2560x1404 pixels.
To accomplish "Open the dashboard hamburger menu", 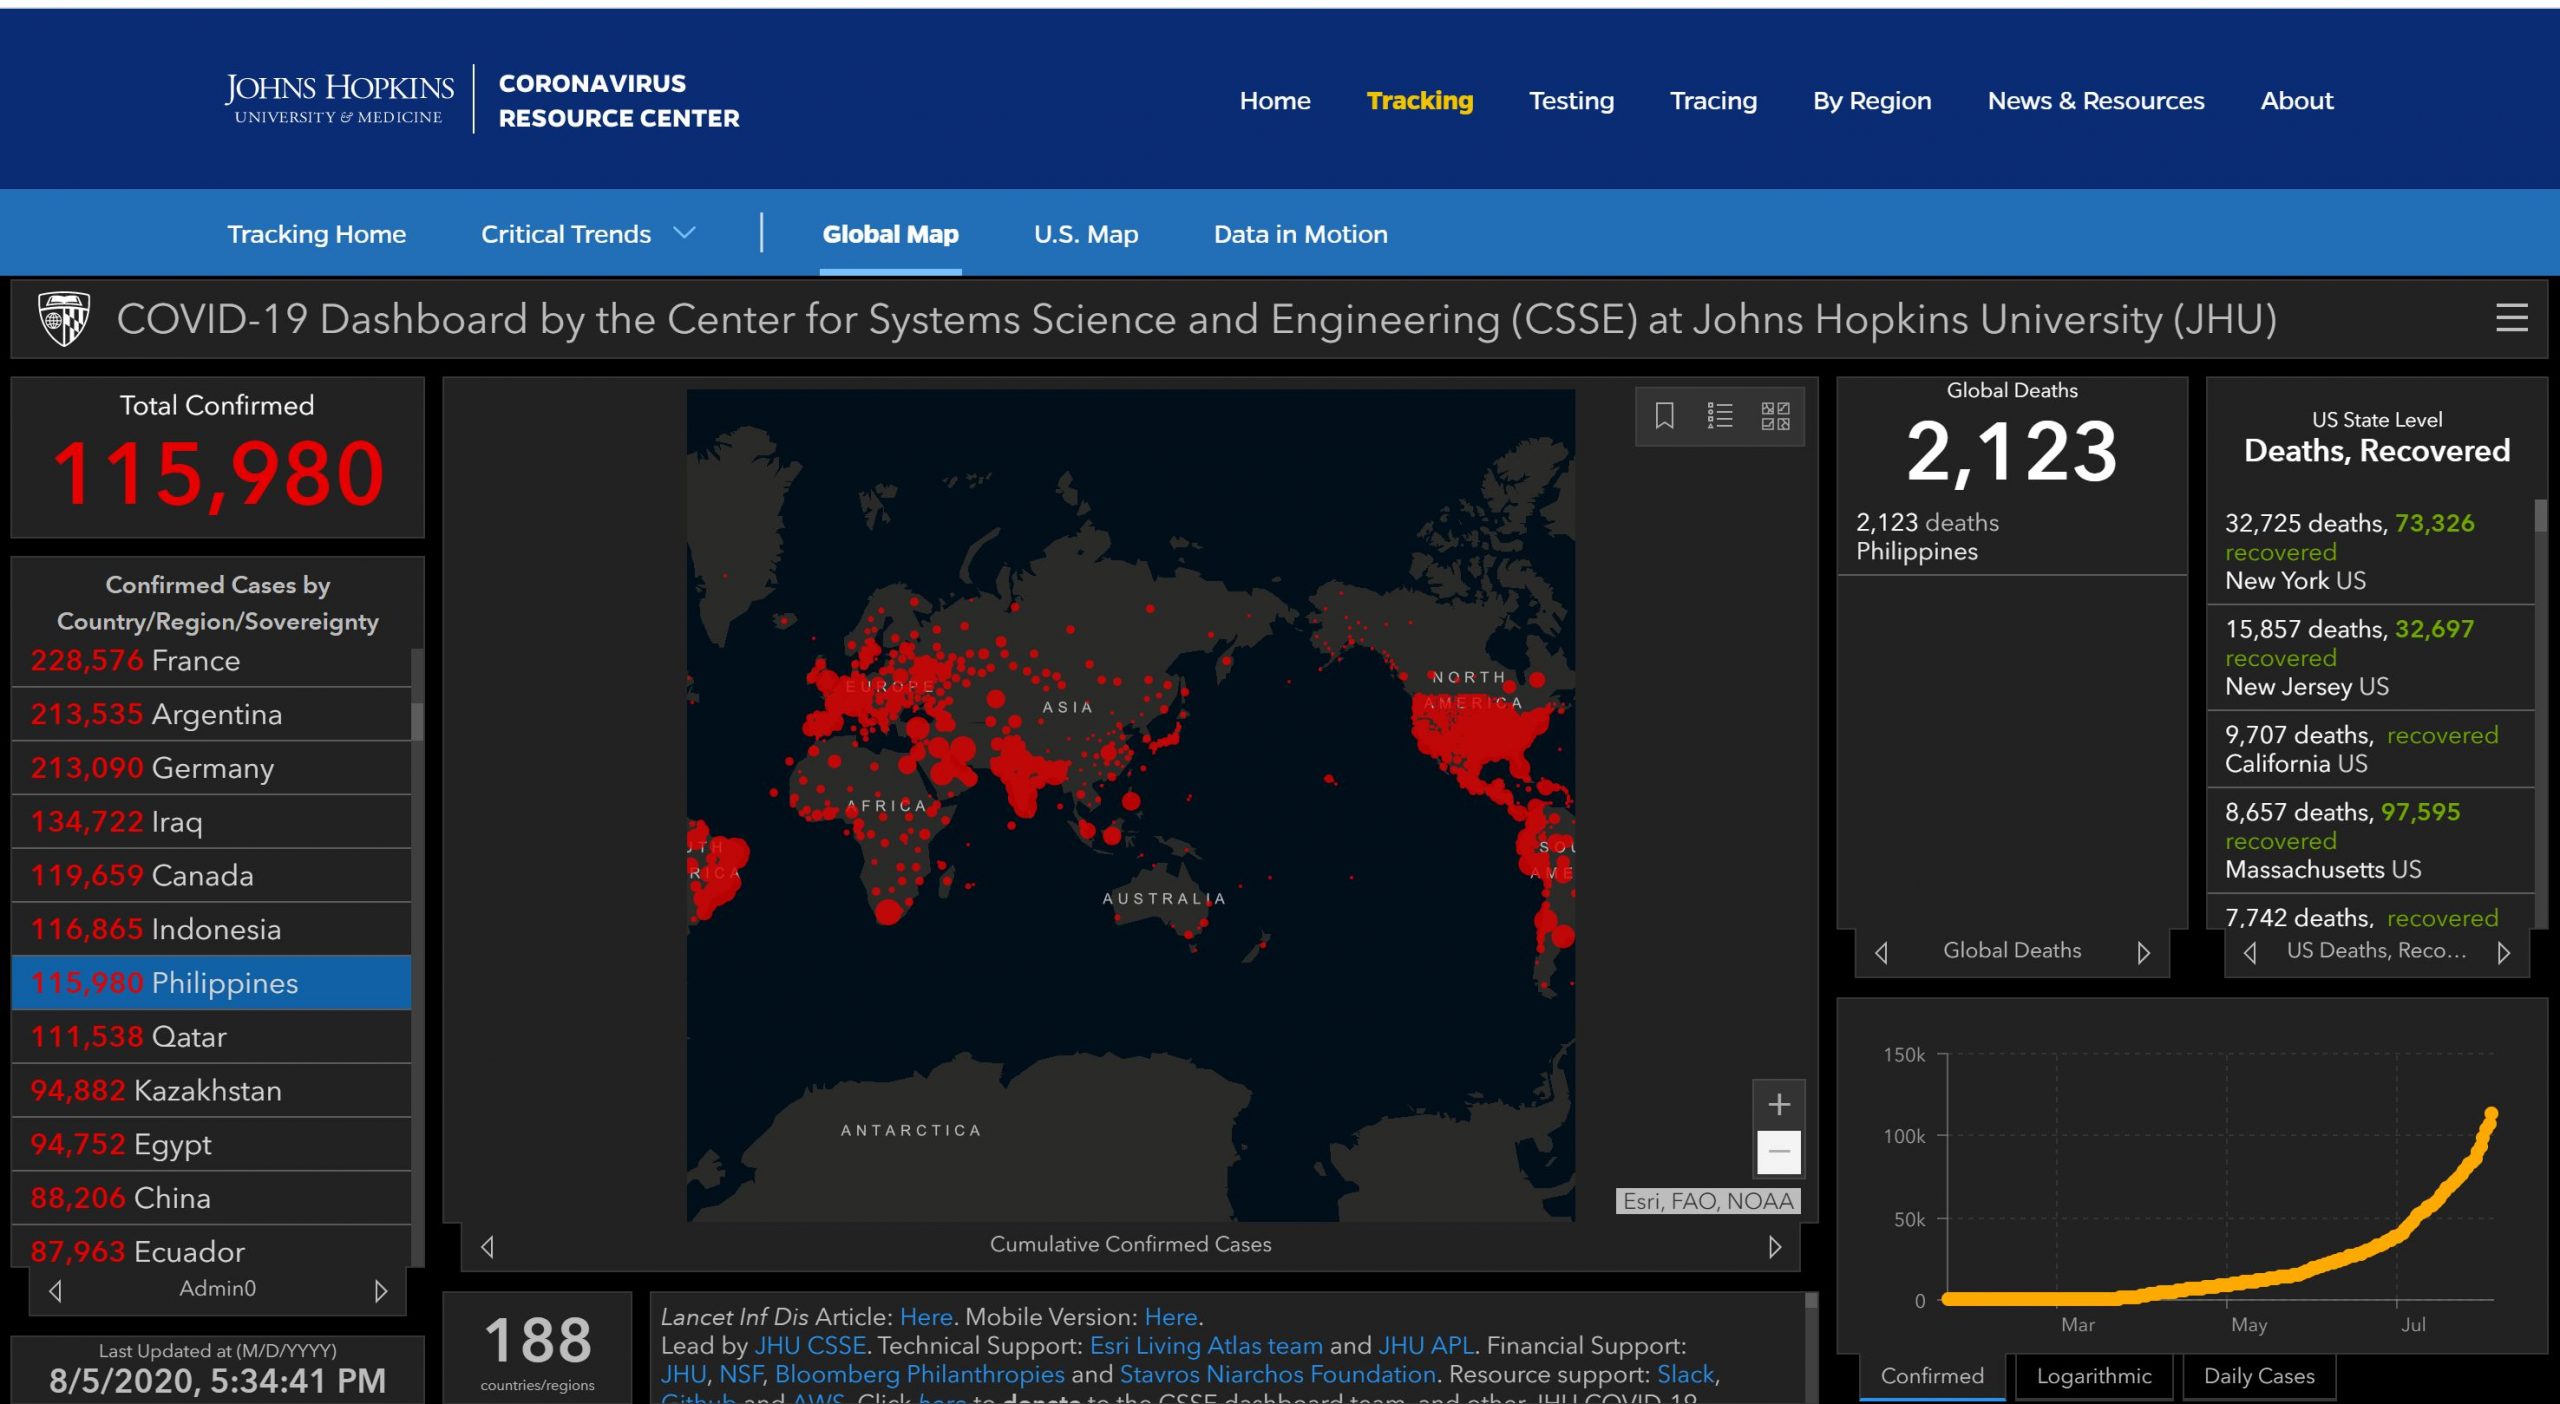I will click(x=2511, y=319).
